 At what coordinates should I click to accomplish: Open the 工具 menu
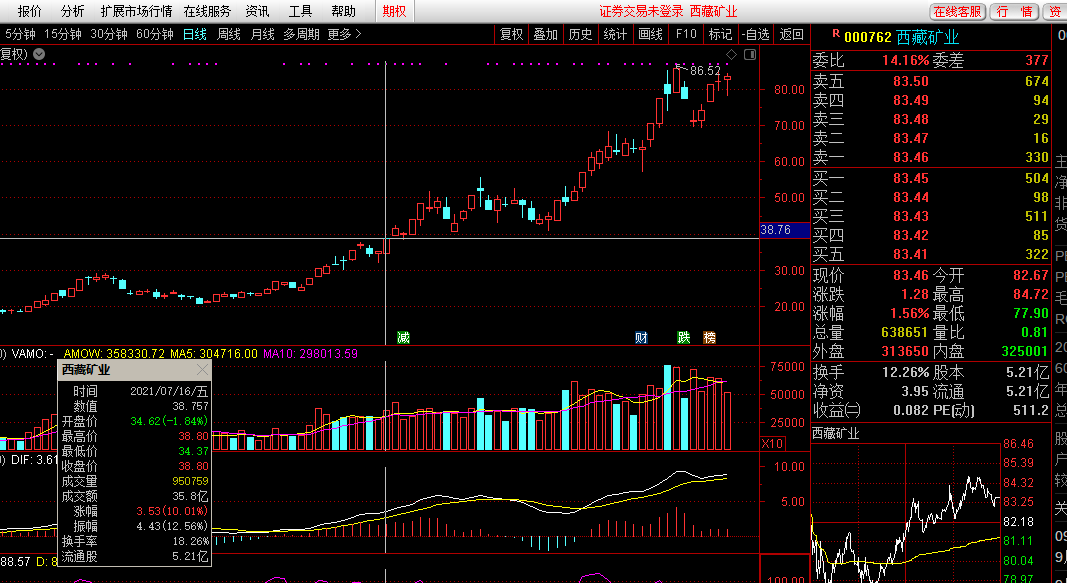click(300, 12)
